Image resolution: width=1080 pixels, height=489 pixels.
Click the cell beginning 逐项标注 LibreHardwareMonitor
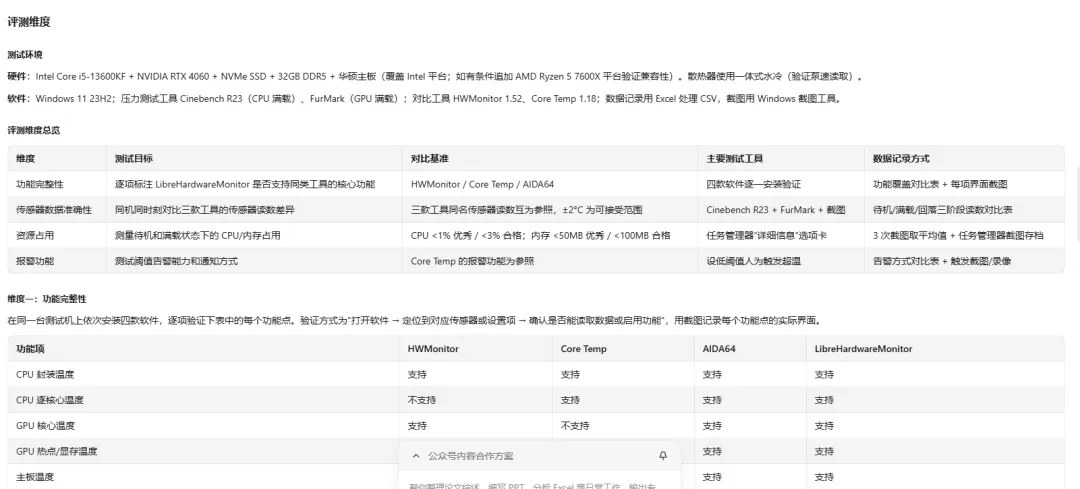click(x=245, y=184)
